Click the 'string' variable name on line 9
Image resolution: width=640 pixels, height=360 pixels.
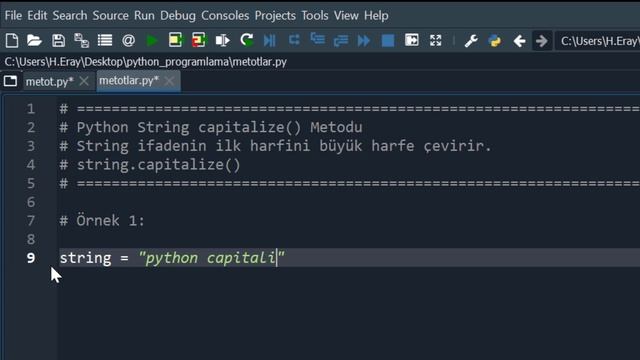click(x=85, y=258)
